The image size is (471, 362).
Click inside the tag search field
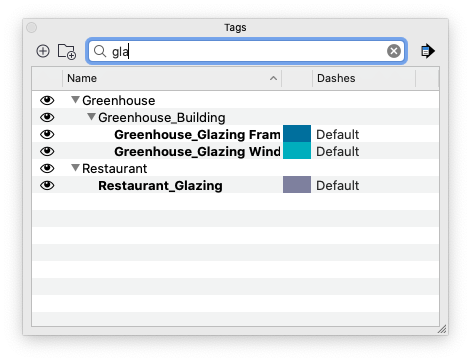pos(247,51)
